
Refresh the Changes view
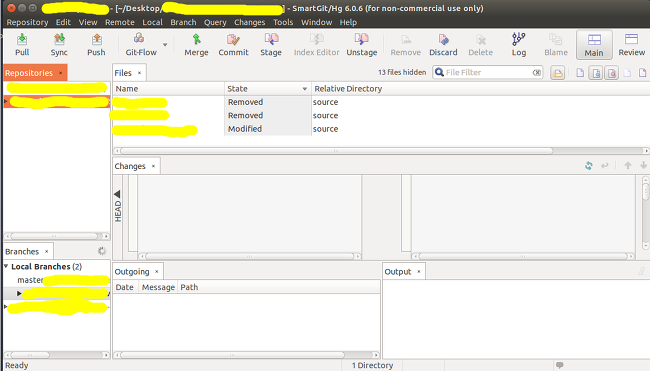click(589, 166)
